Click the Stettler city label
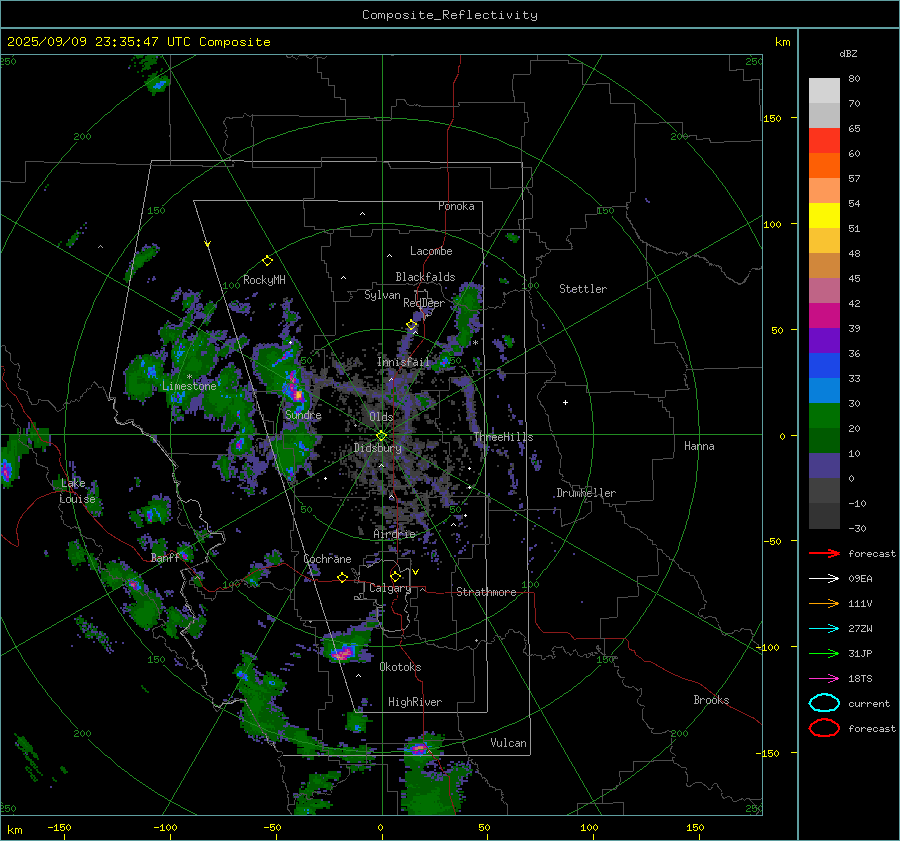 (583, 289)
